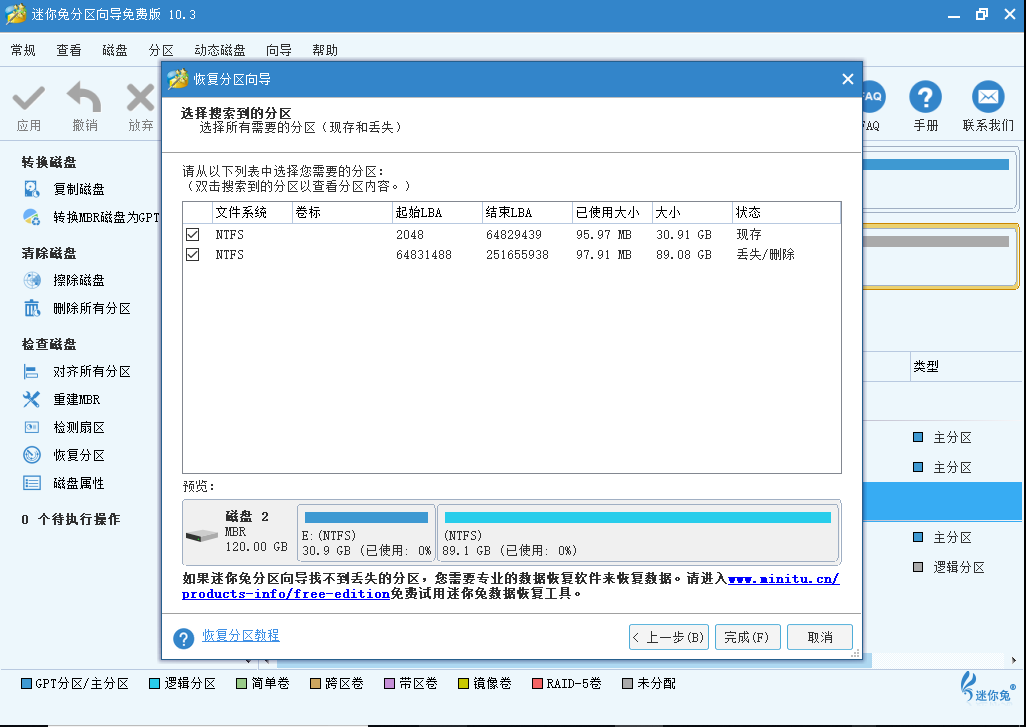The width and height of the screenshot is (1026, 727).
Task: Click the Surface Test (检测扇区) icon
Action: tap(31, 427)
